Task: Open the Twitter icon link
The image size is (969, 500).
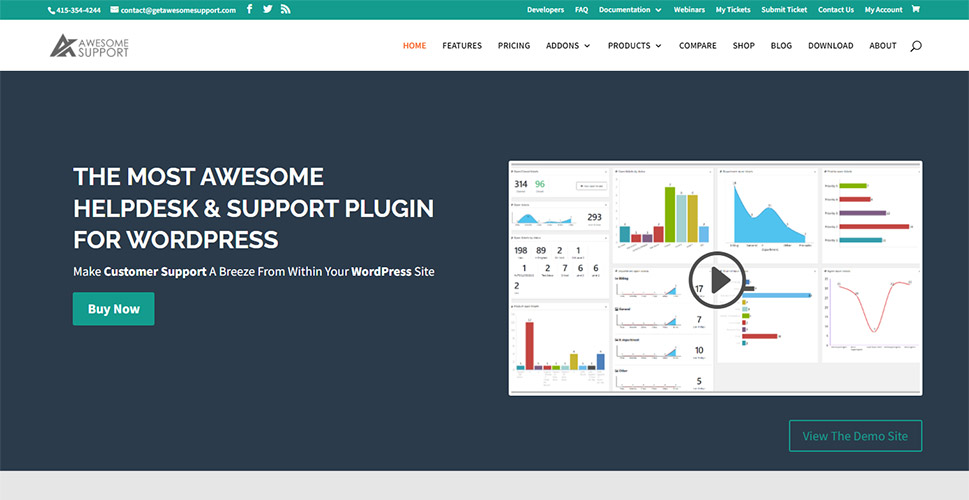Action: [268, 9]
